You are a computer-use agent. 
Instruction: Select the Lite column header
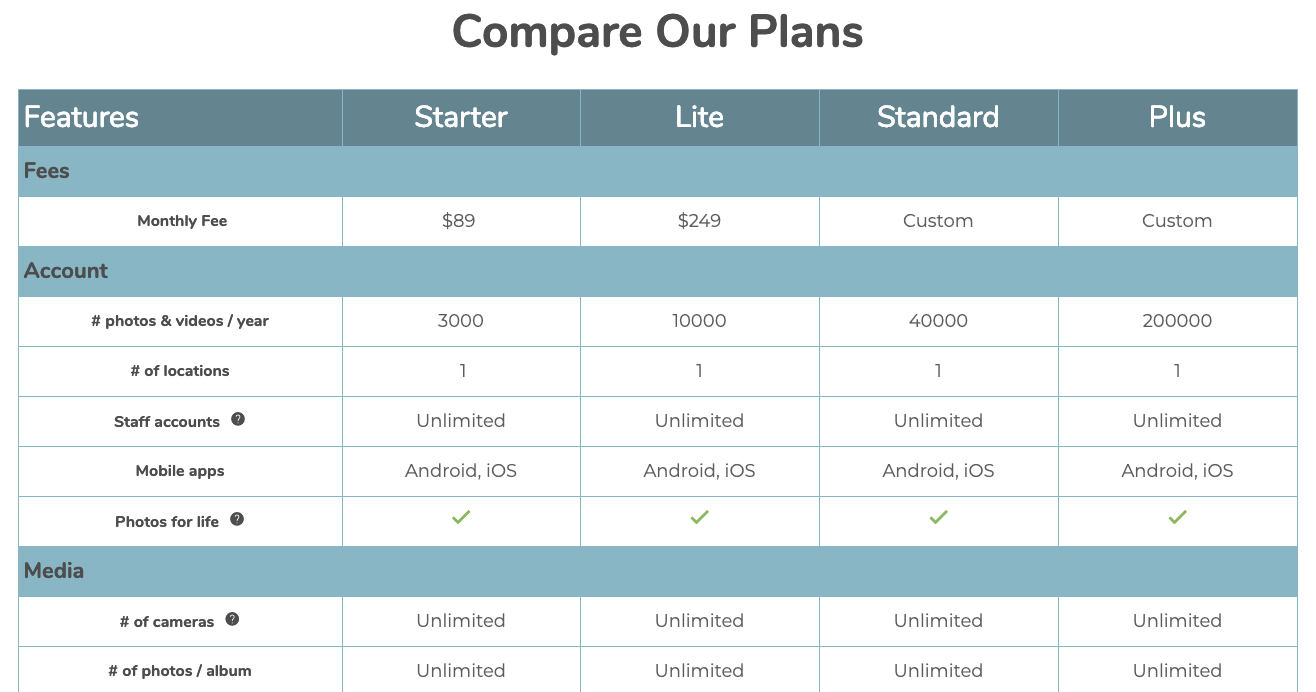click(699, 117)
